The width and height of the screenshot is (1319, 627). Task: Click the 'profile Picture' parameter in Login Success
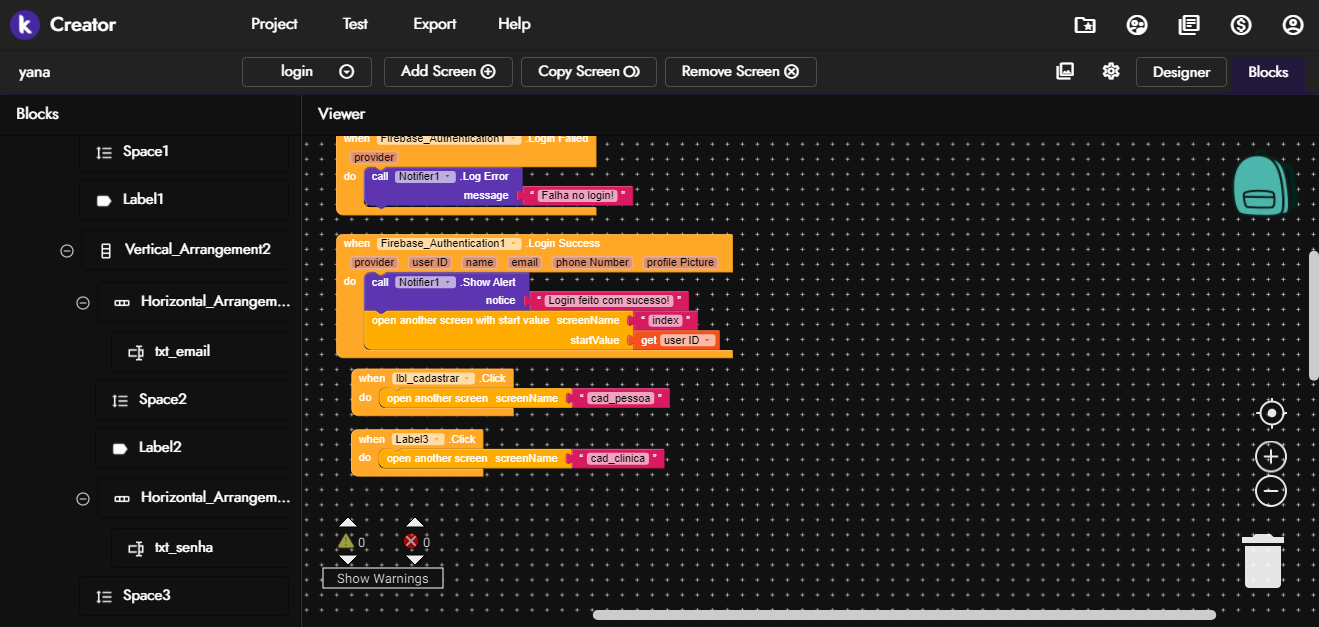click(680, 262)
